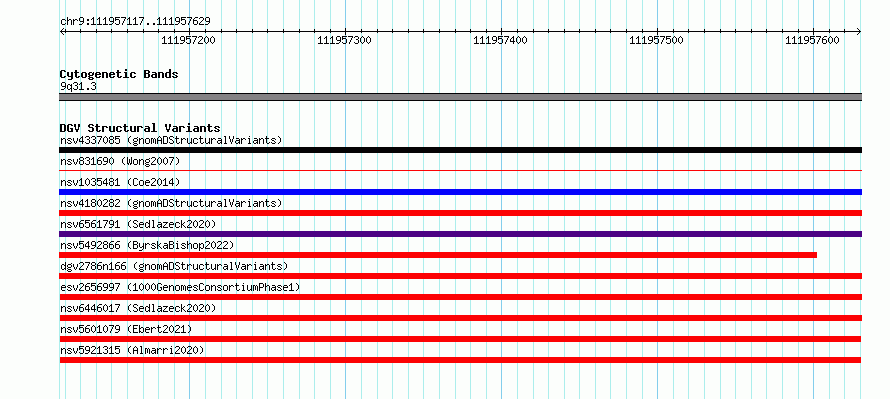
Task: Click the Cytogenetic Bands track title
Action: tap(119, 74)
